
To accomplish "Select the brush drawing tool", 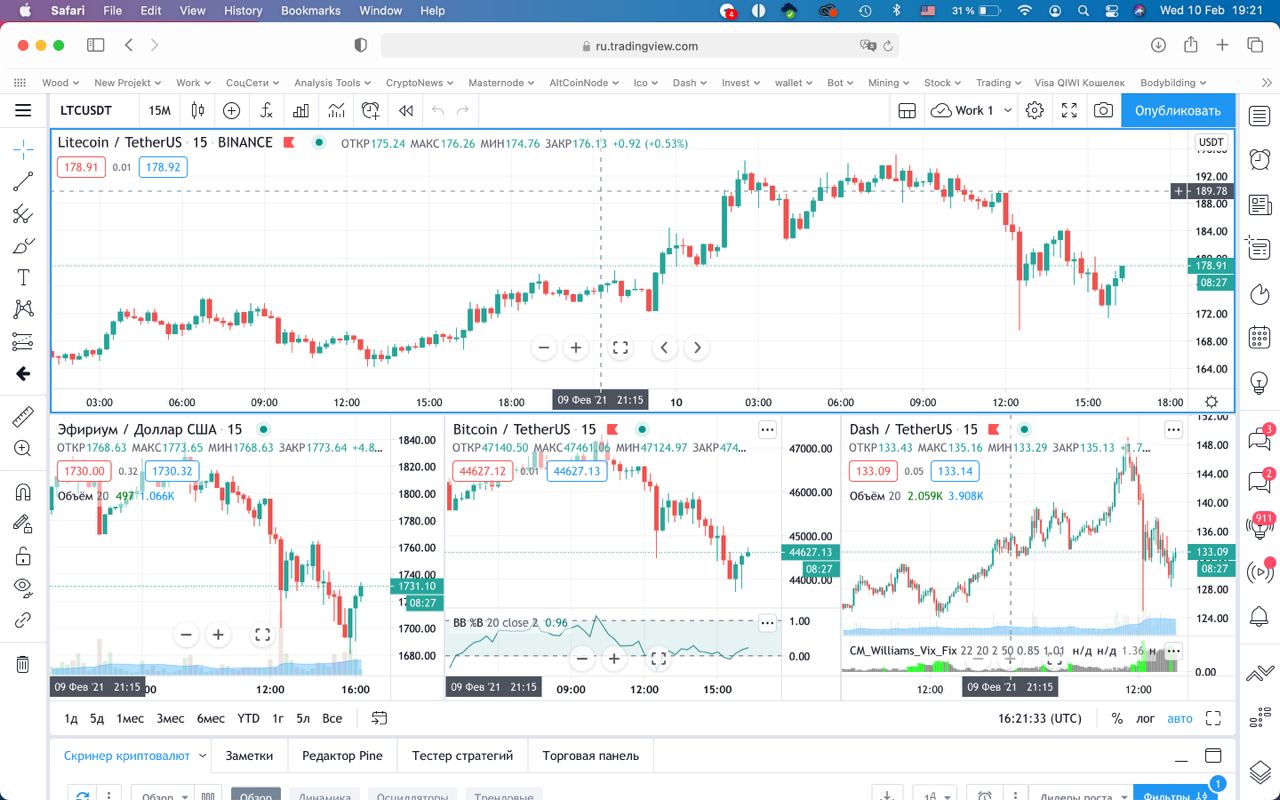I will pyautogui.click(x=23, y=245).
